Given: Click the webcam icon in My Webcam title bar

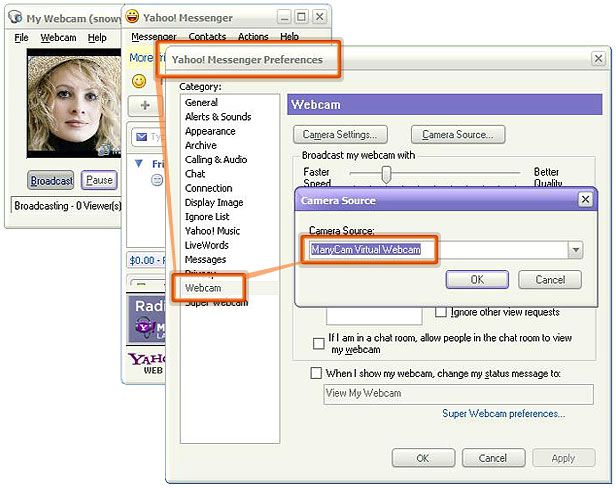Looking at the screenshot, I should 15,18.
